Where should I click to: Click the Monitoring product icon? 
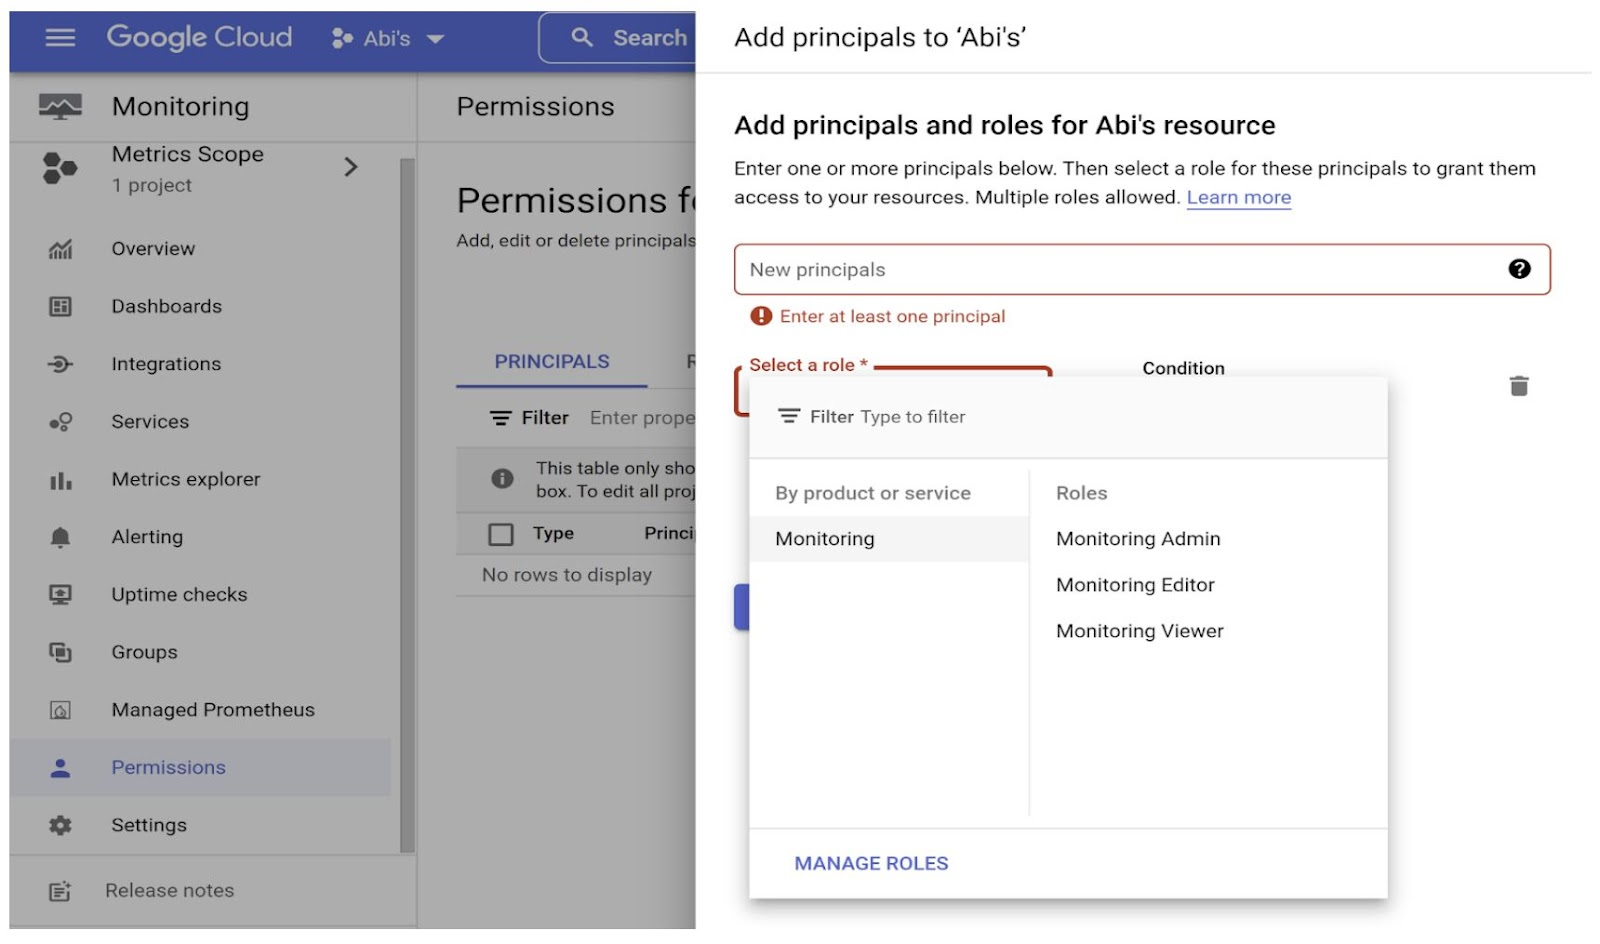pos(60,106)
